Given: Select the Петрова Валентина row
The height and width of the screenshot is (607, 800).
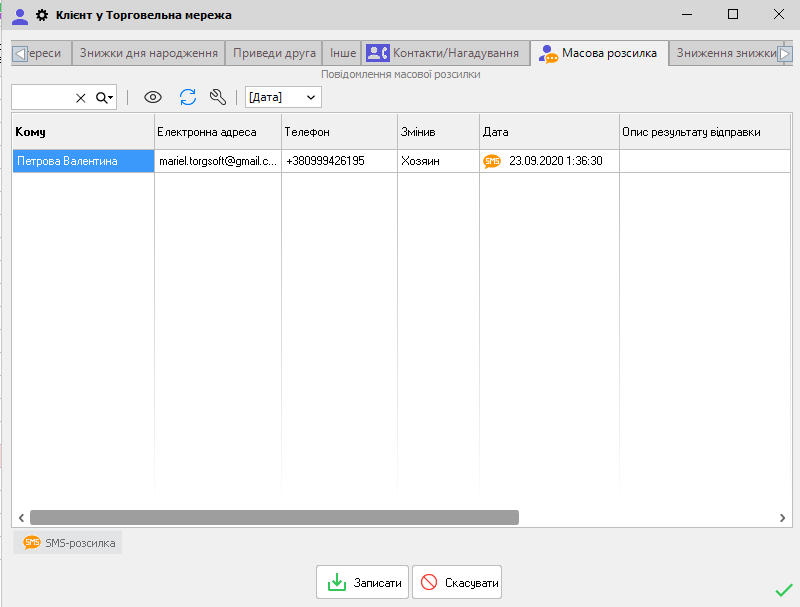Looking at the screenshot, I should pyautogui.click(x=83, y=161).
